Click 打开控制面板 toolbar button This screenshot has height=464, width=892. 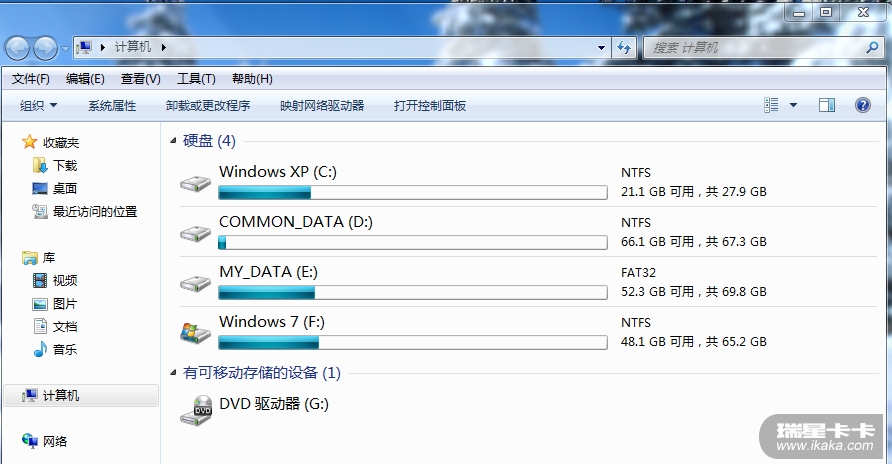click(430, 105)
